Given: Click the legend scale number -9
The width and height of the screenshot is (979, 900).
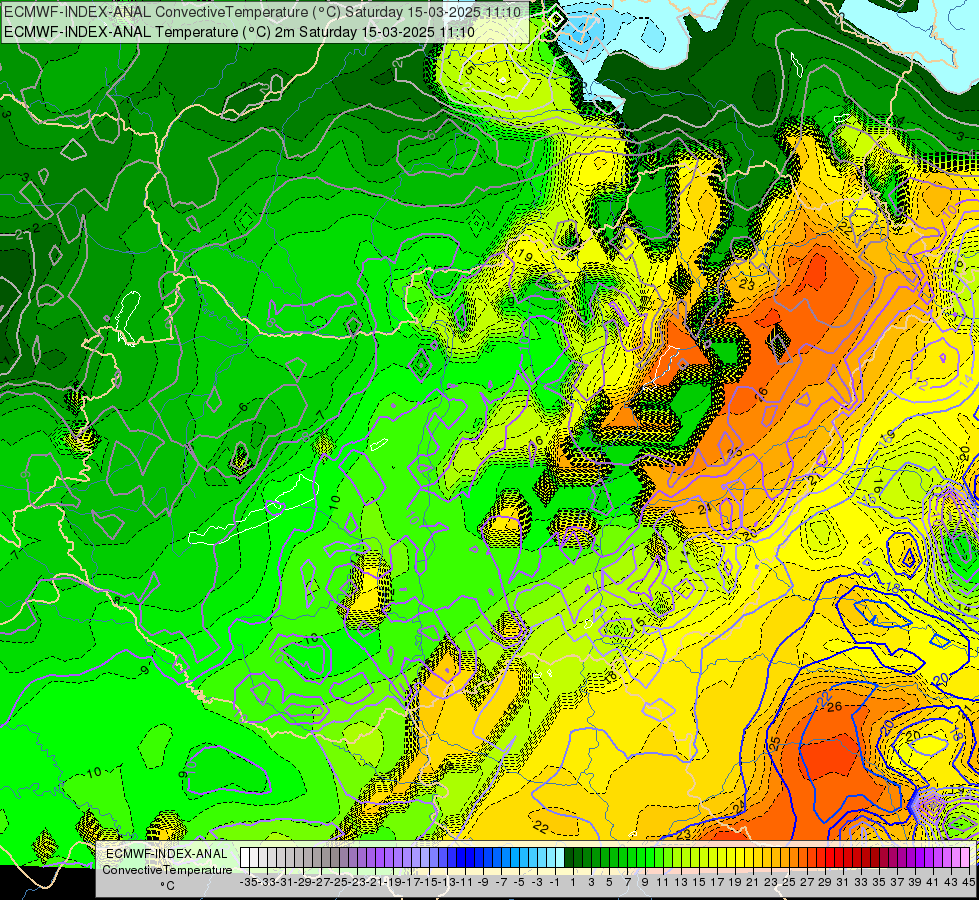Looking at the screenshot, I should (x=483, y=882).
